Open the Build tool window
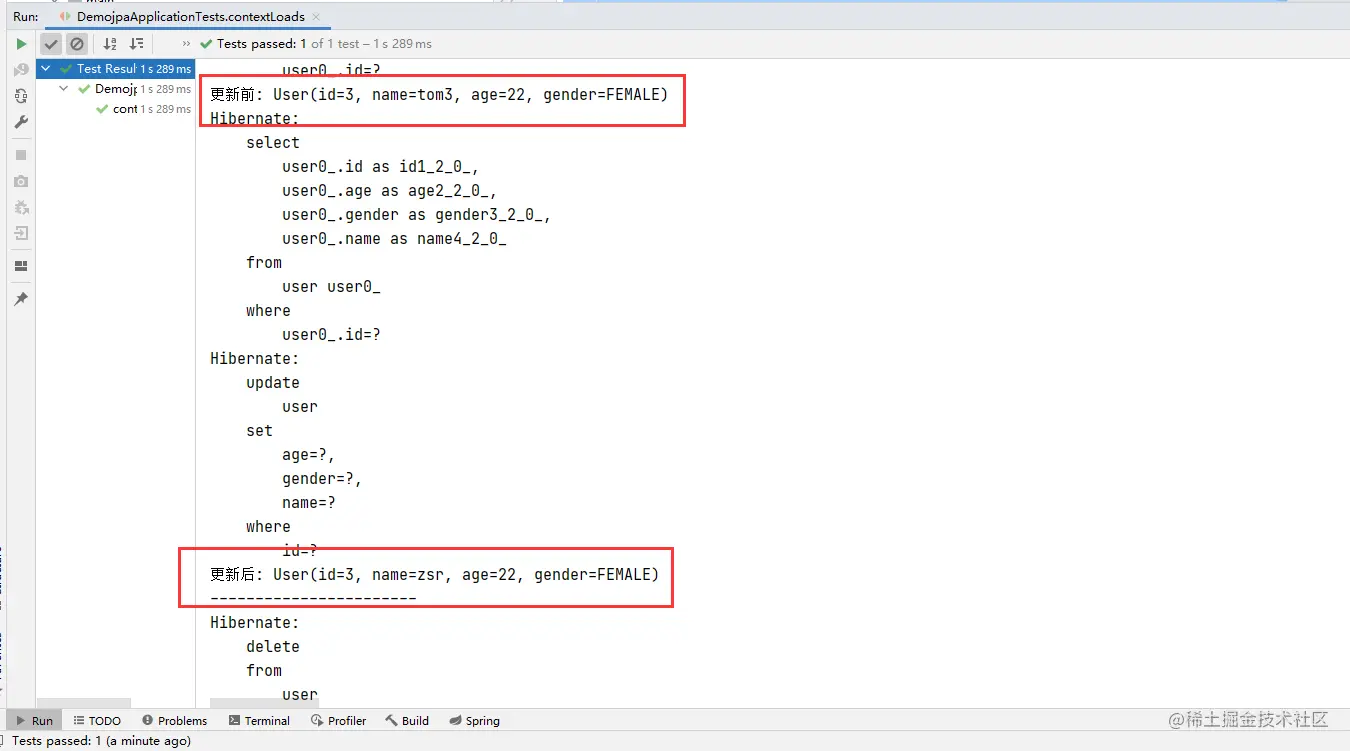The image size is (1350, 751). [x=407, y=720]
